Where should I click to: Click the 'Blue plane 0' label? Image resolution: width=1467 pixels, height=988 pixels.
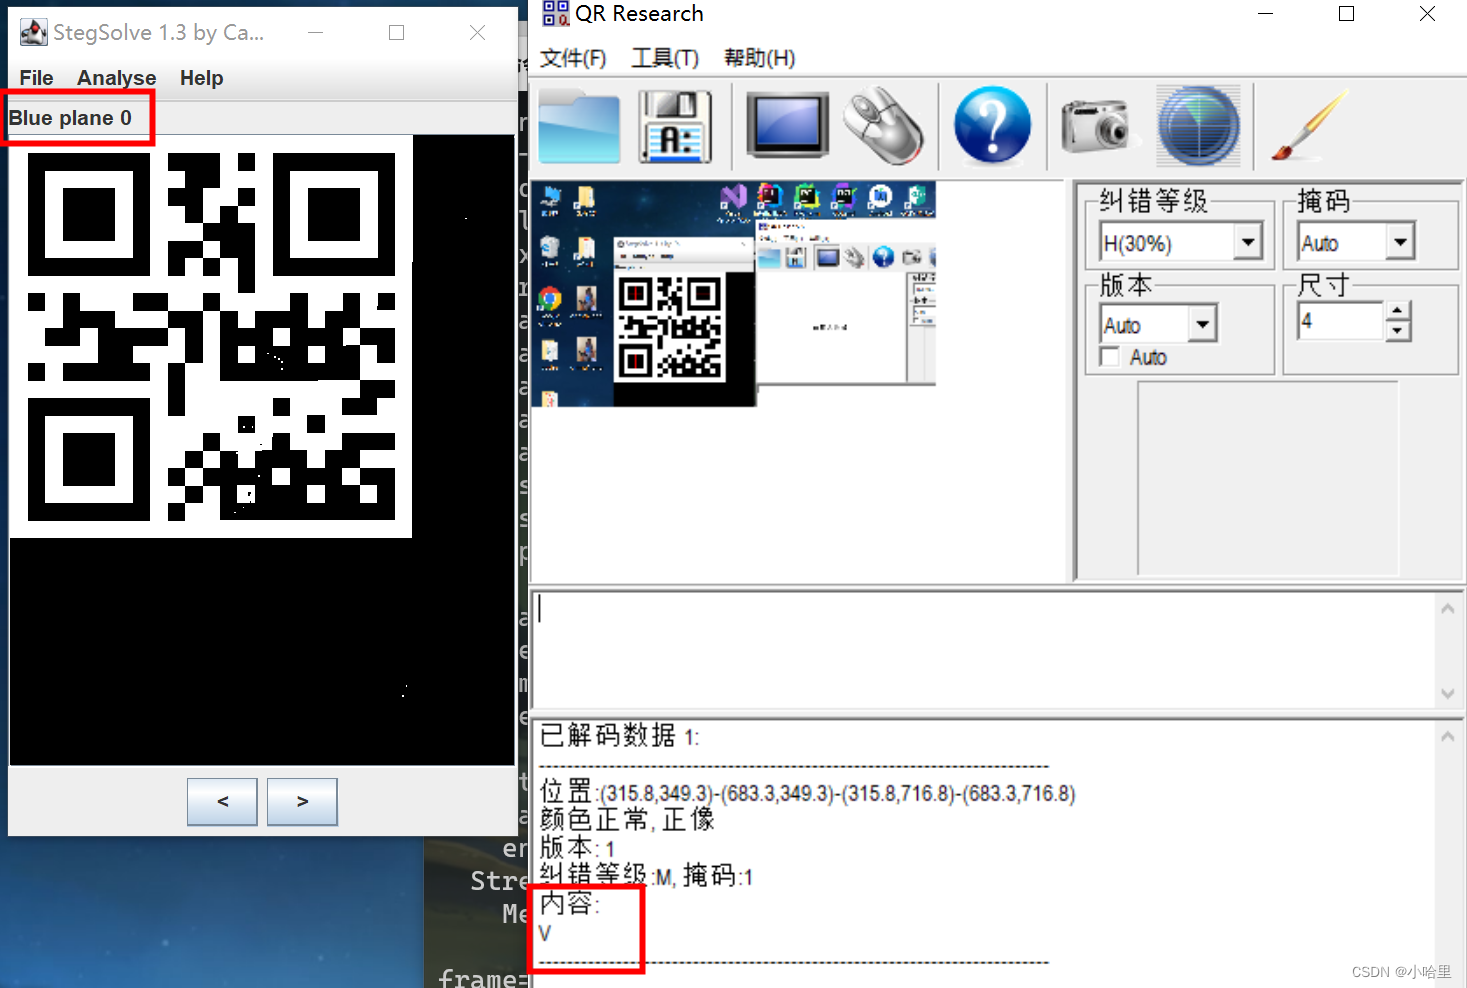[70, 118]
